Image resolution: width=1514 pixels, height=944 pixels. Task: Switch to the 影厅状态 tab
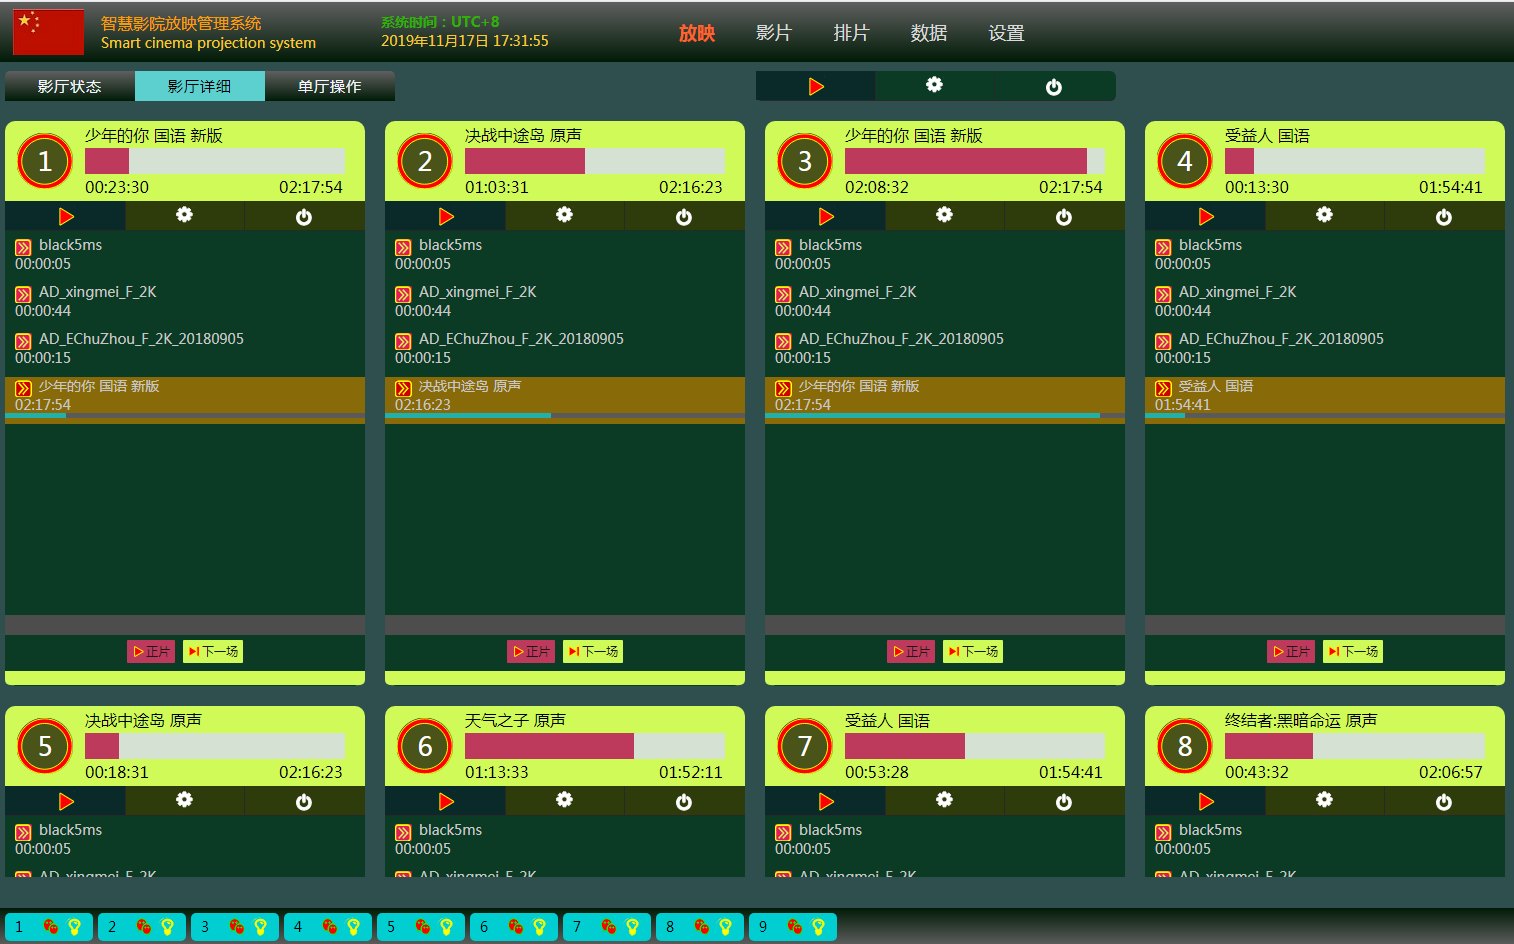tap(70, 86)
